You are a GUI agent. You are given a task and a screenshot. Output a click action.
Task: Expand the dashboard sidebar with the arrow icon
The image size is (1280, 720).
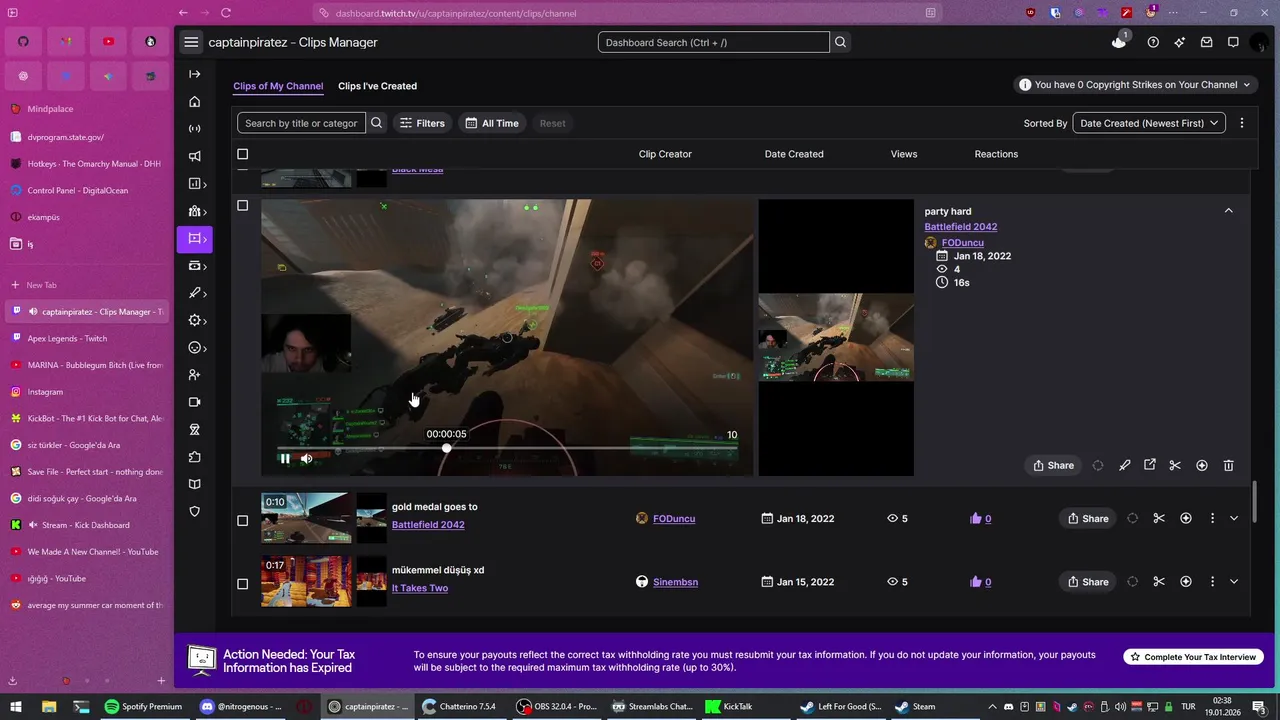tap(195, 74)
